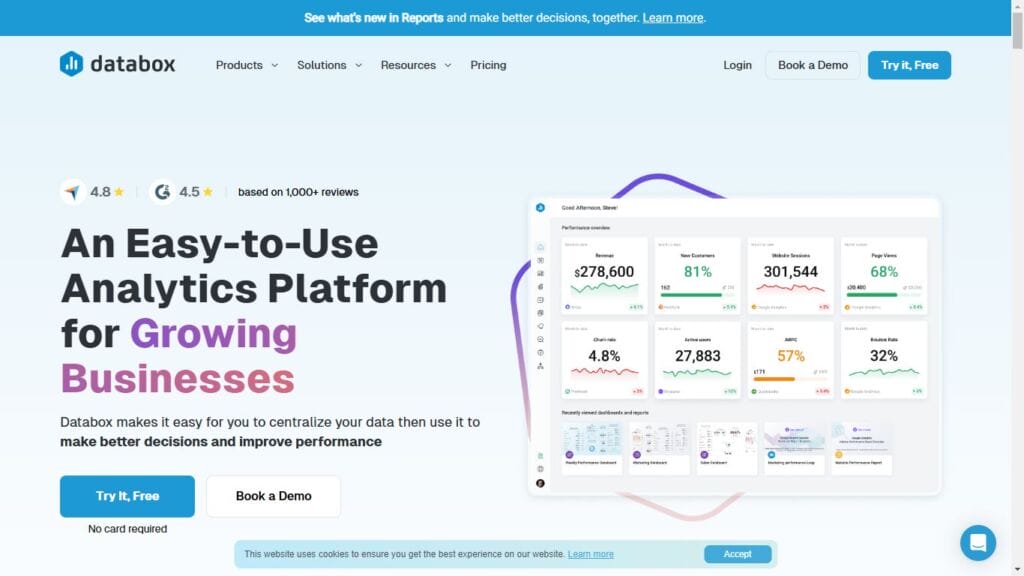Screen dimensions: 1024x576
Task: Open the Solutions navigation item
Action: coord(321,65)
